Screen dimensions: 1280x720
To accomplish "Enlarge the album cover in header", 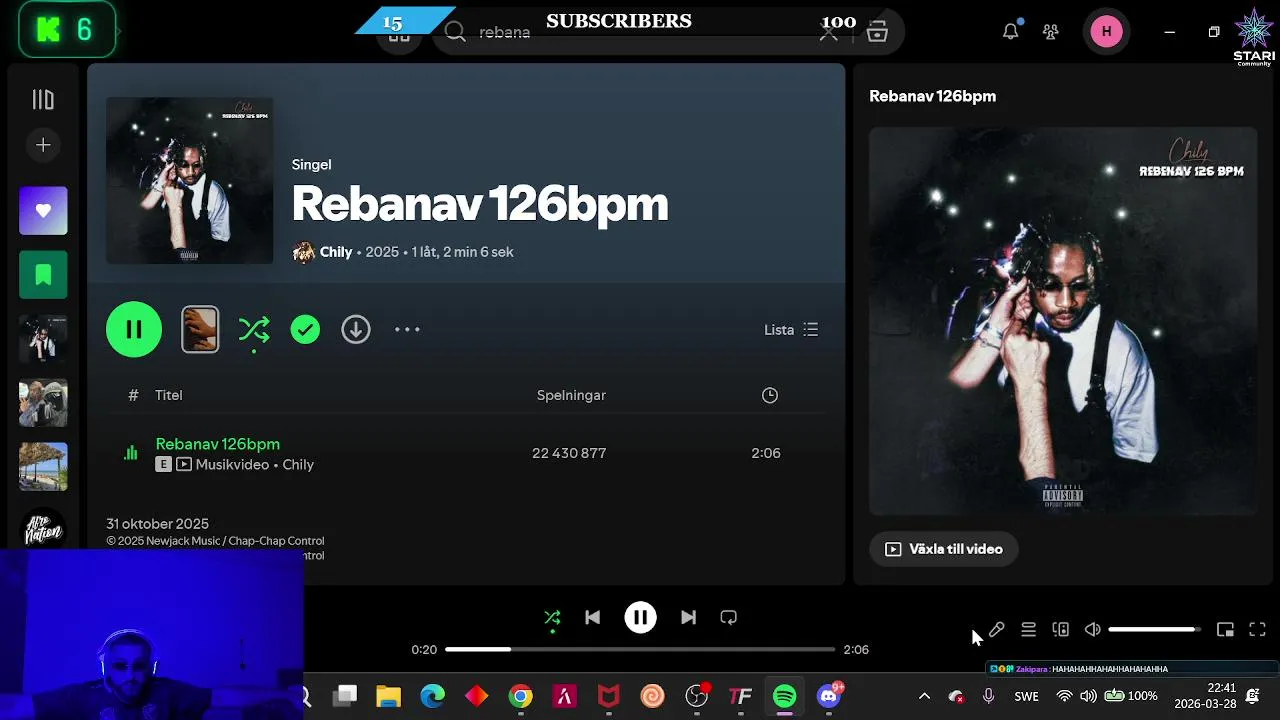I will (190, 180).
